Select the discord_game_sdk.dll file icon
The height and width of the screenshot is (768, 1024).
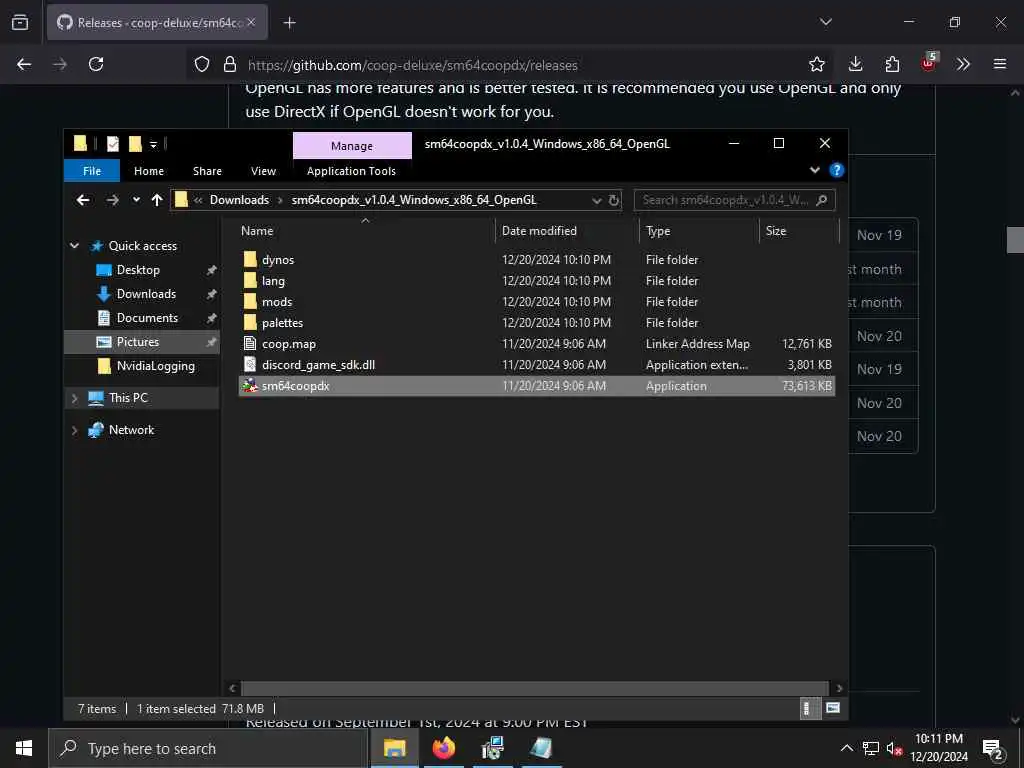[249, 364]
